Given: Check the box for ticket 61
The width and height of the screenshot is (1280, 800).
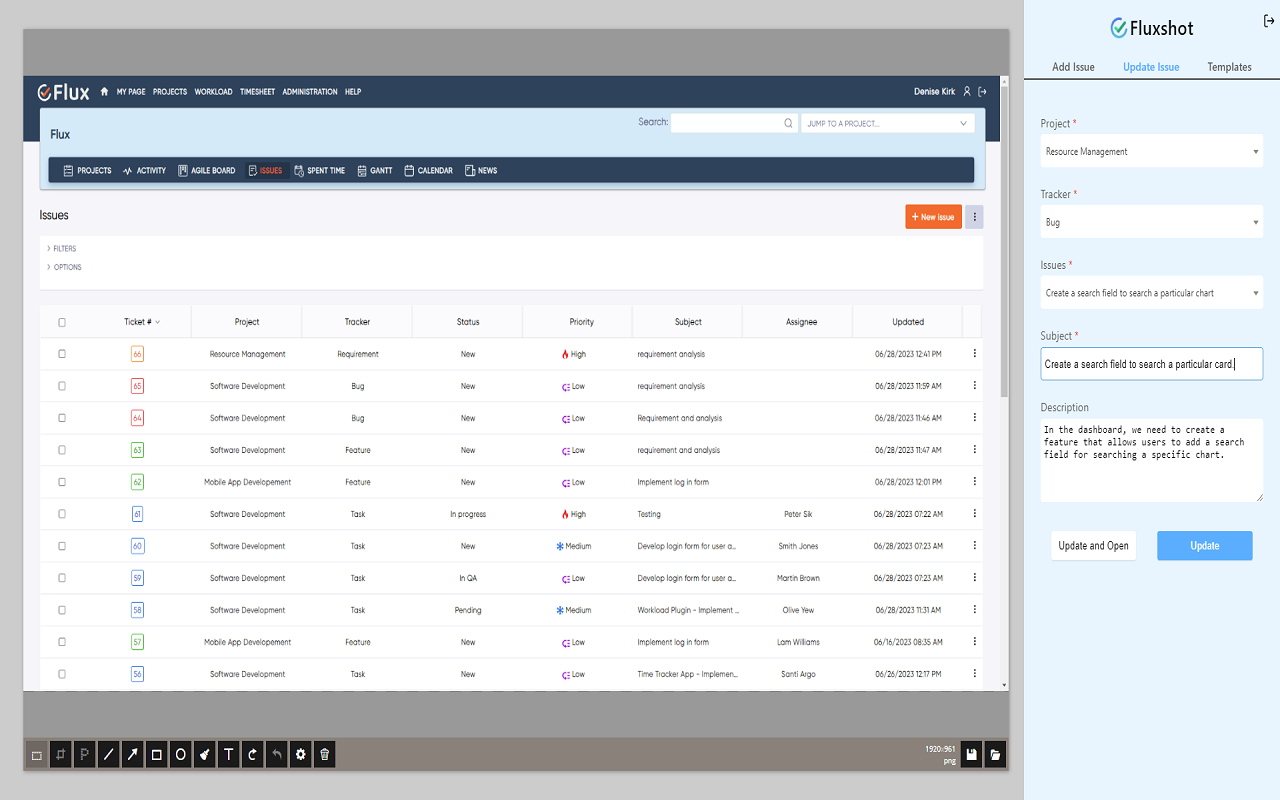Looking at the screenshot, I should pyautogui.click(x=62, y=514).
